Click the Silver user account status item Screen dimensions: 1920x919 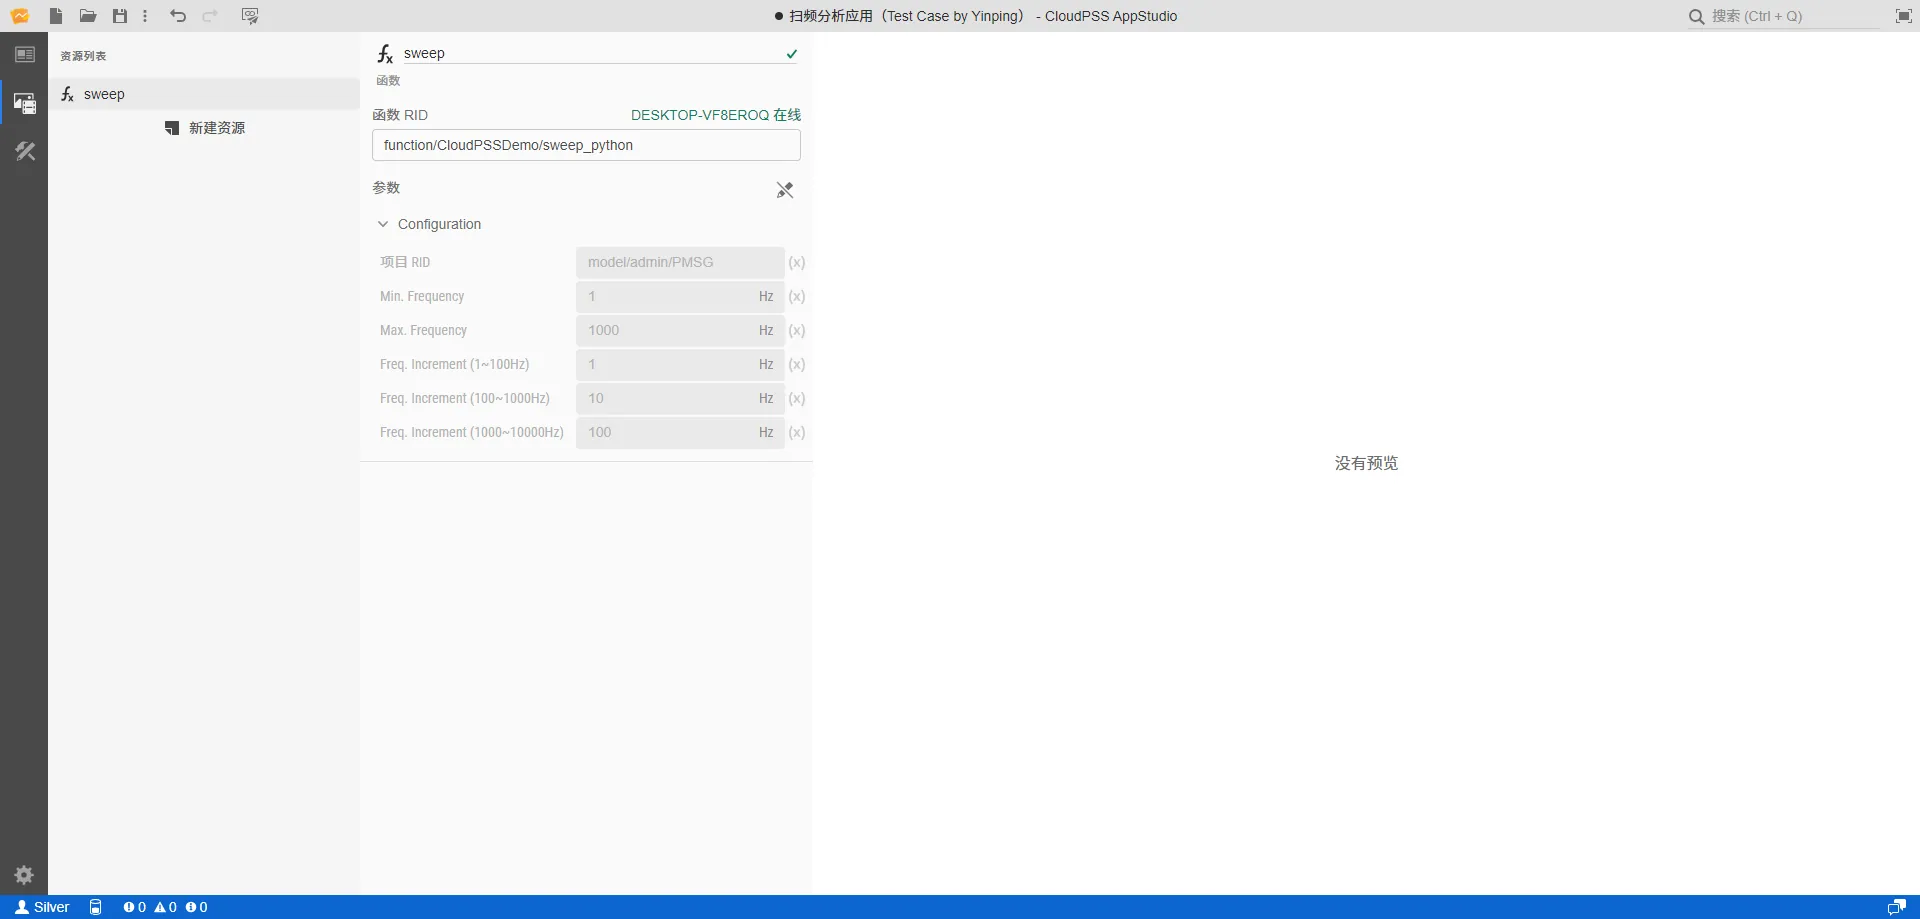(x=42, y=907)
